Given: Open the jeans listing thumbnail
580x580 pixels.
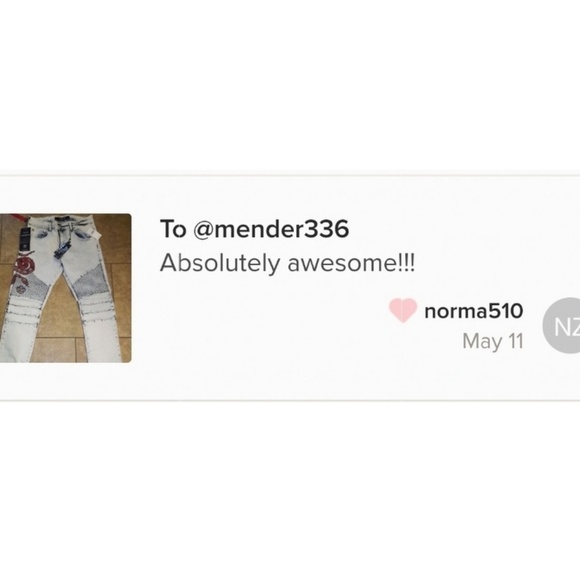Looking at the screenshot, I should coord(65,288).
